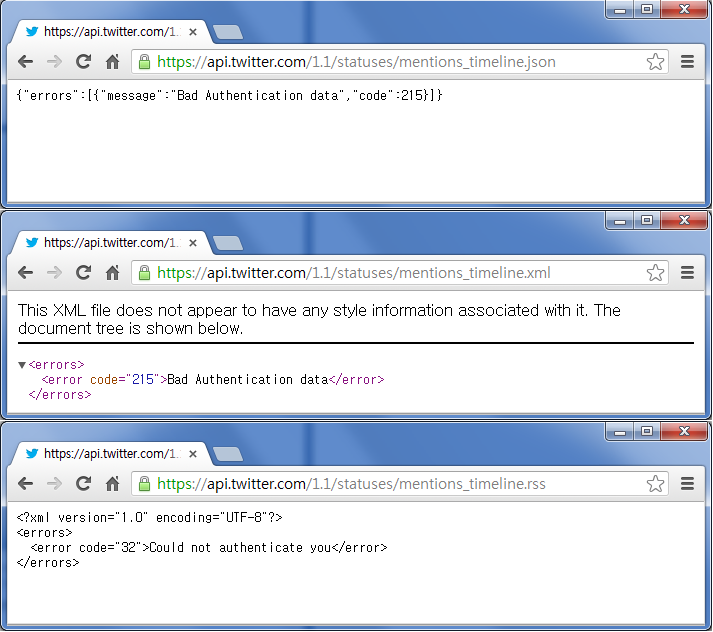Open a new tab in the .json window
This screenshot has height=632, width=713.
click(x=227, y=32)
